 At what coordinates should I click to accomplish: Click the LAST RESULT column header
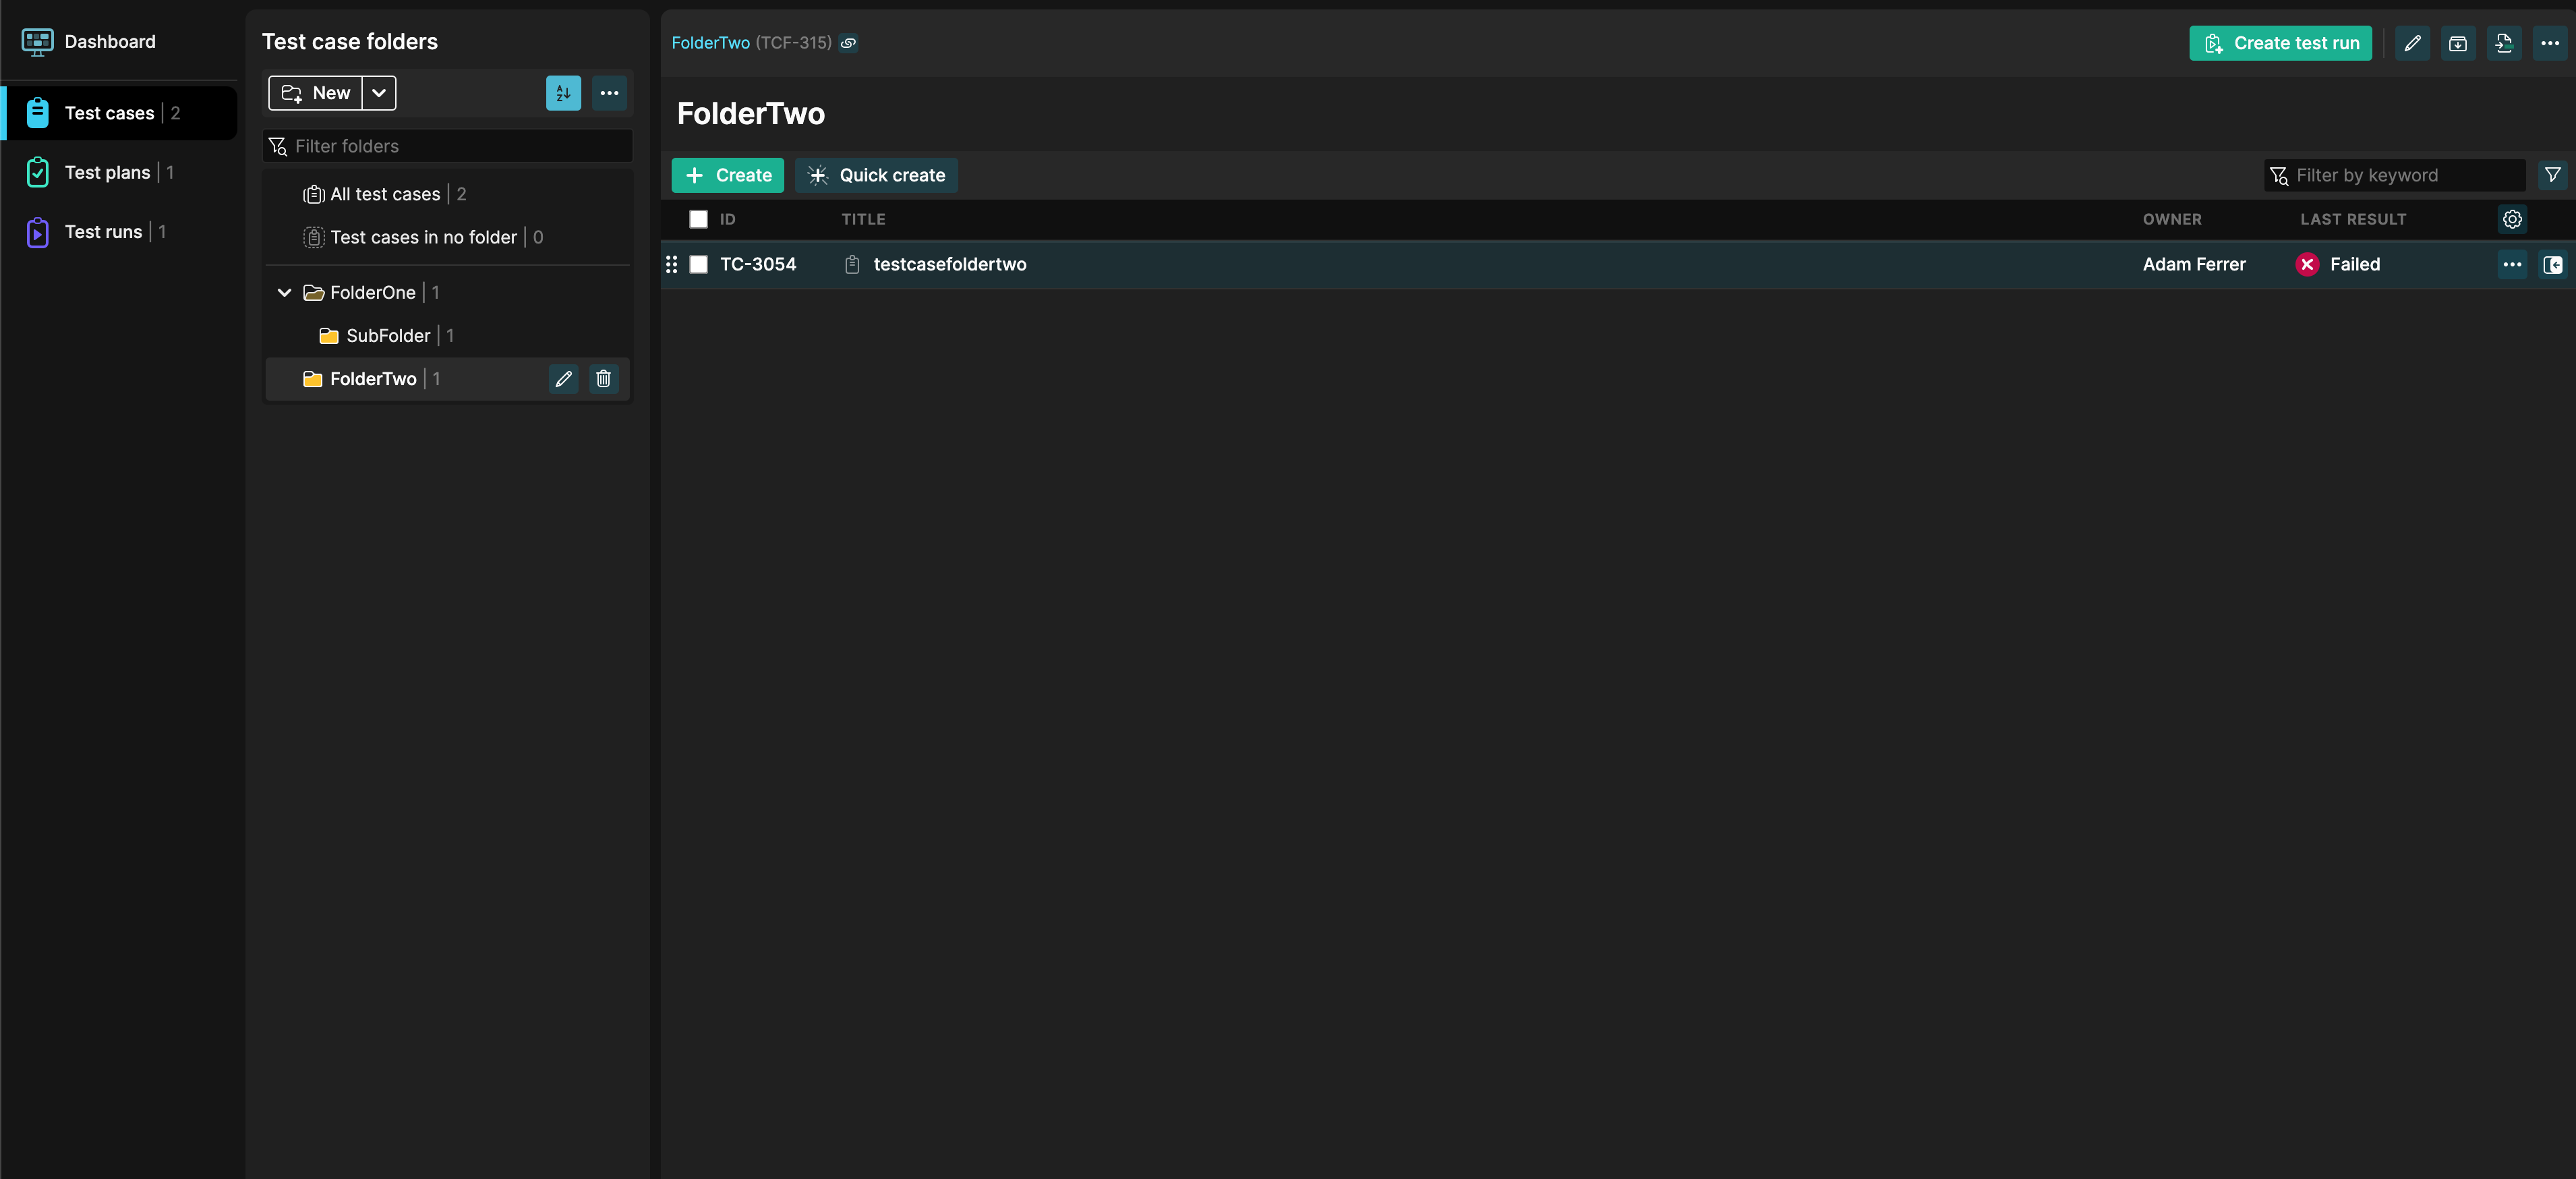2352,219
